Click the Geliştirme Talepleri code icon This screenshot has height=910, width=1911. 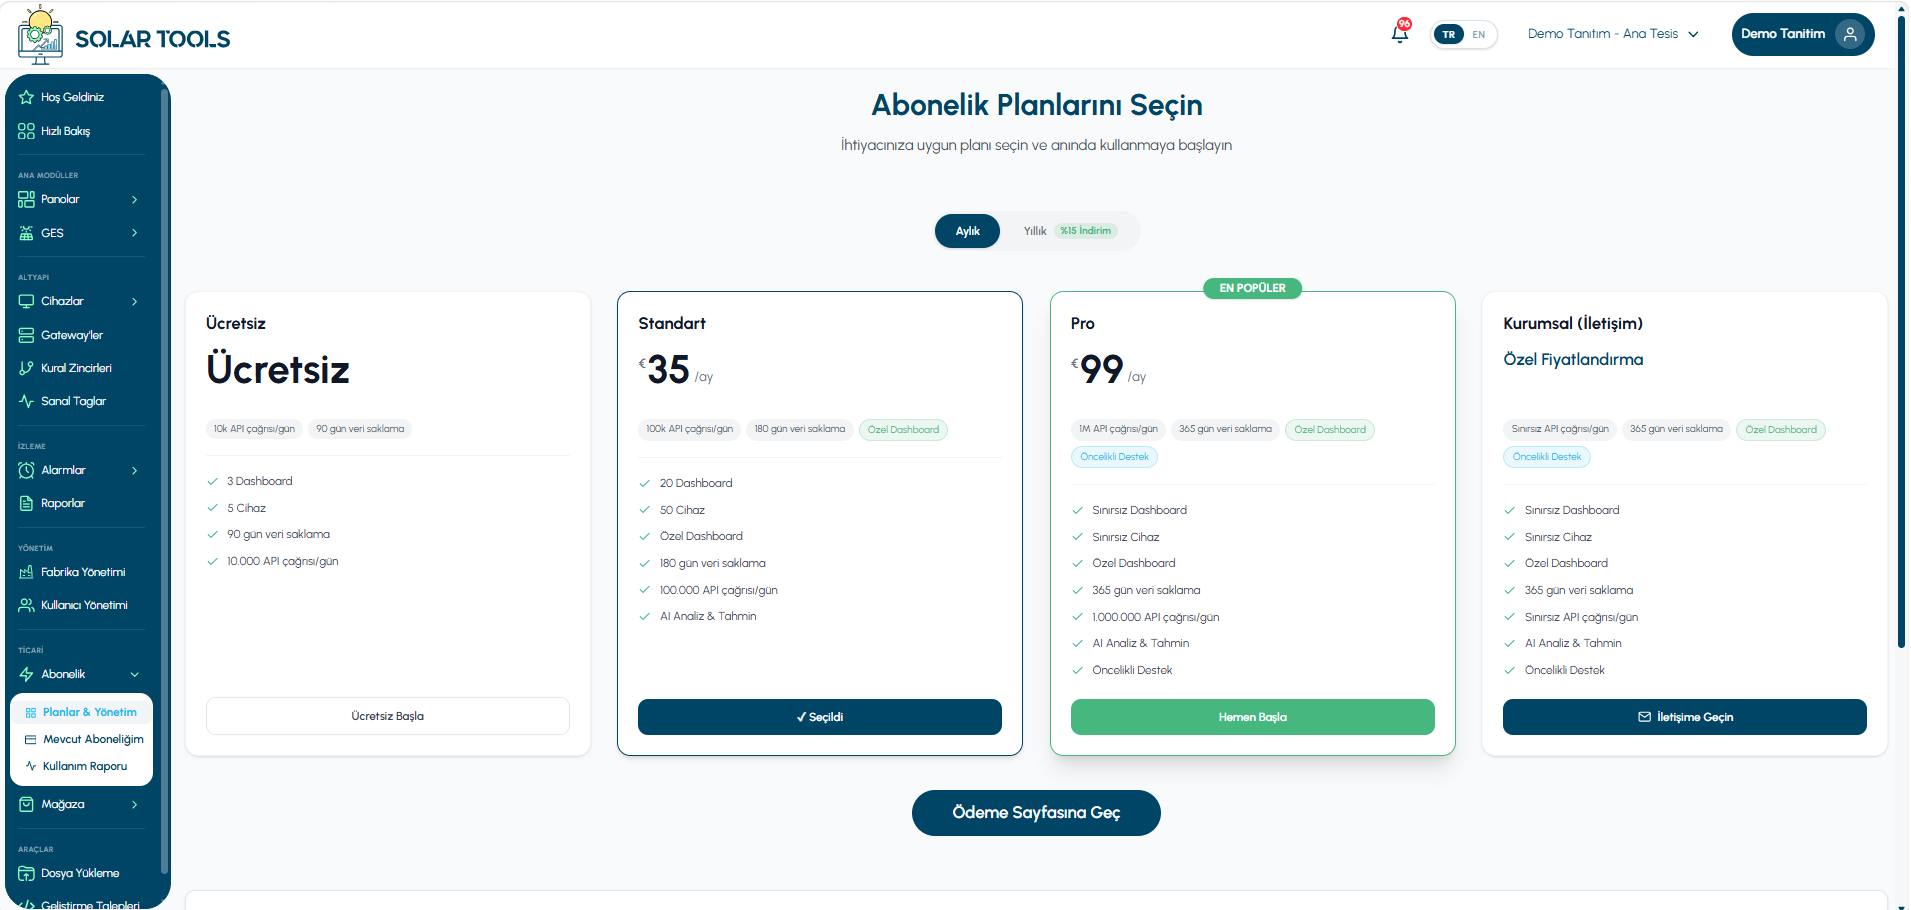(x=26, y=904)
